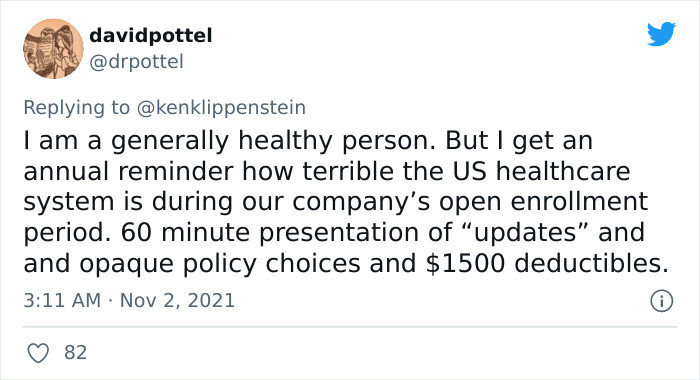Click the Nov 2, 2021 date
This screenshot has width=700, height=380.
click(177, 301)
